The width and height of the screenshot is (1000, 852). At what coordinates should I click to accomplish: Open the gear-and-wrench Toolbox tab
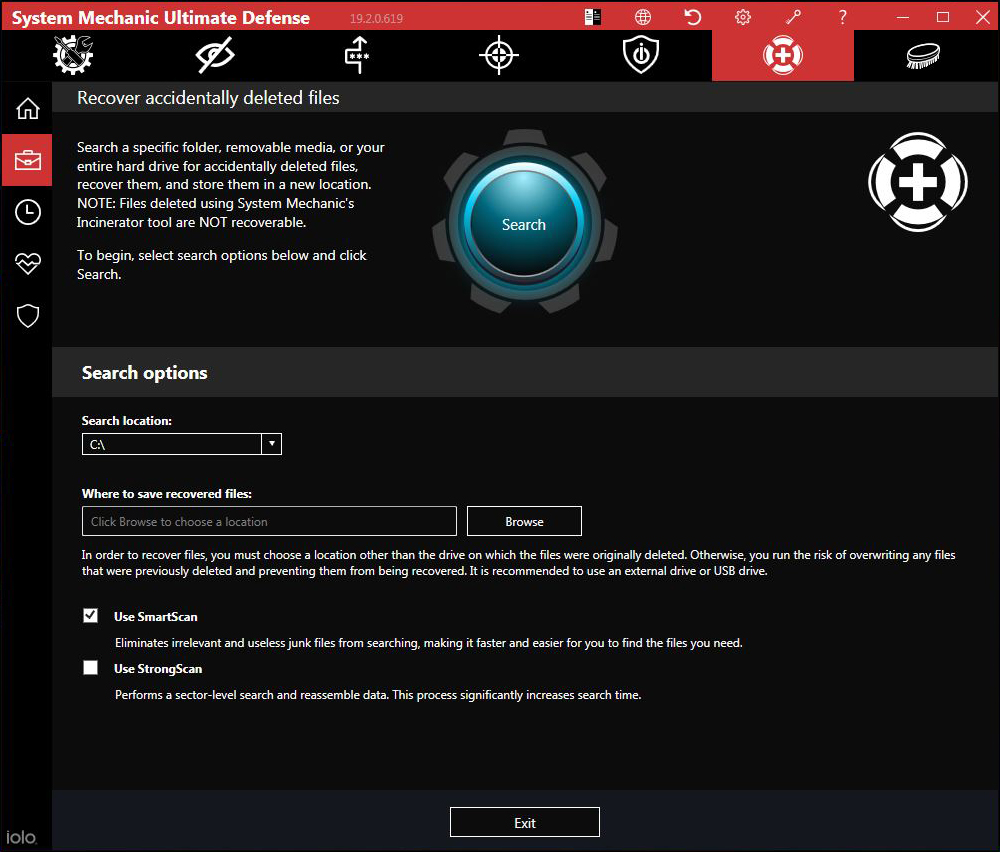pos(73,55)
